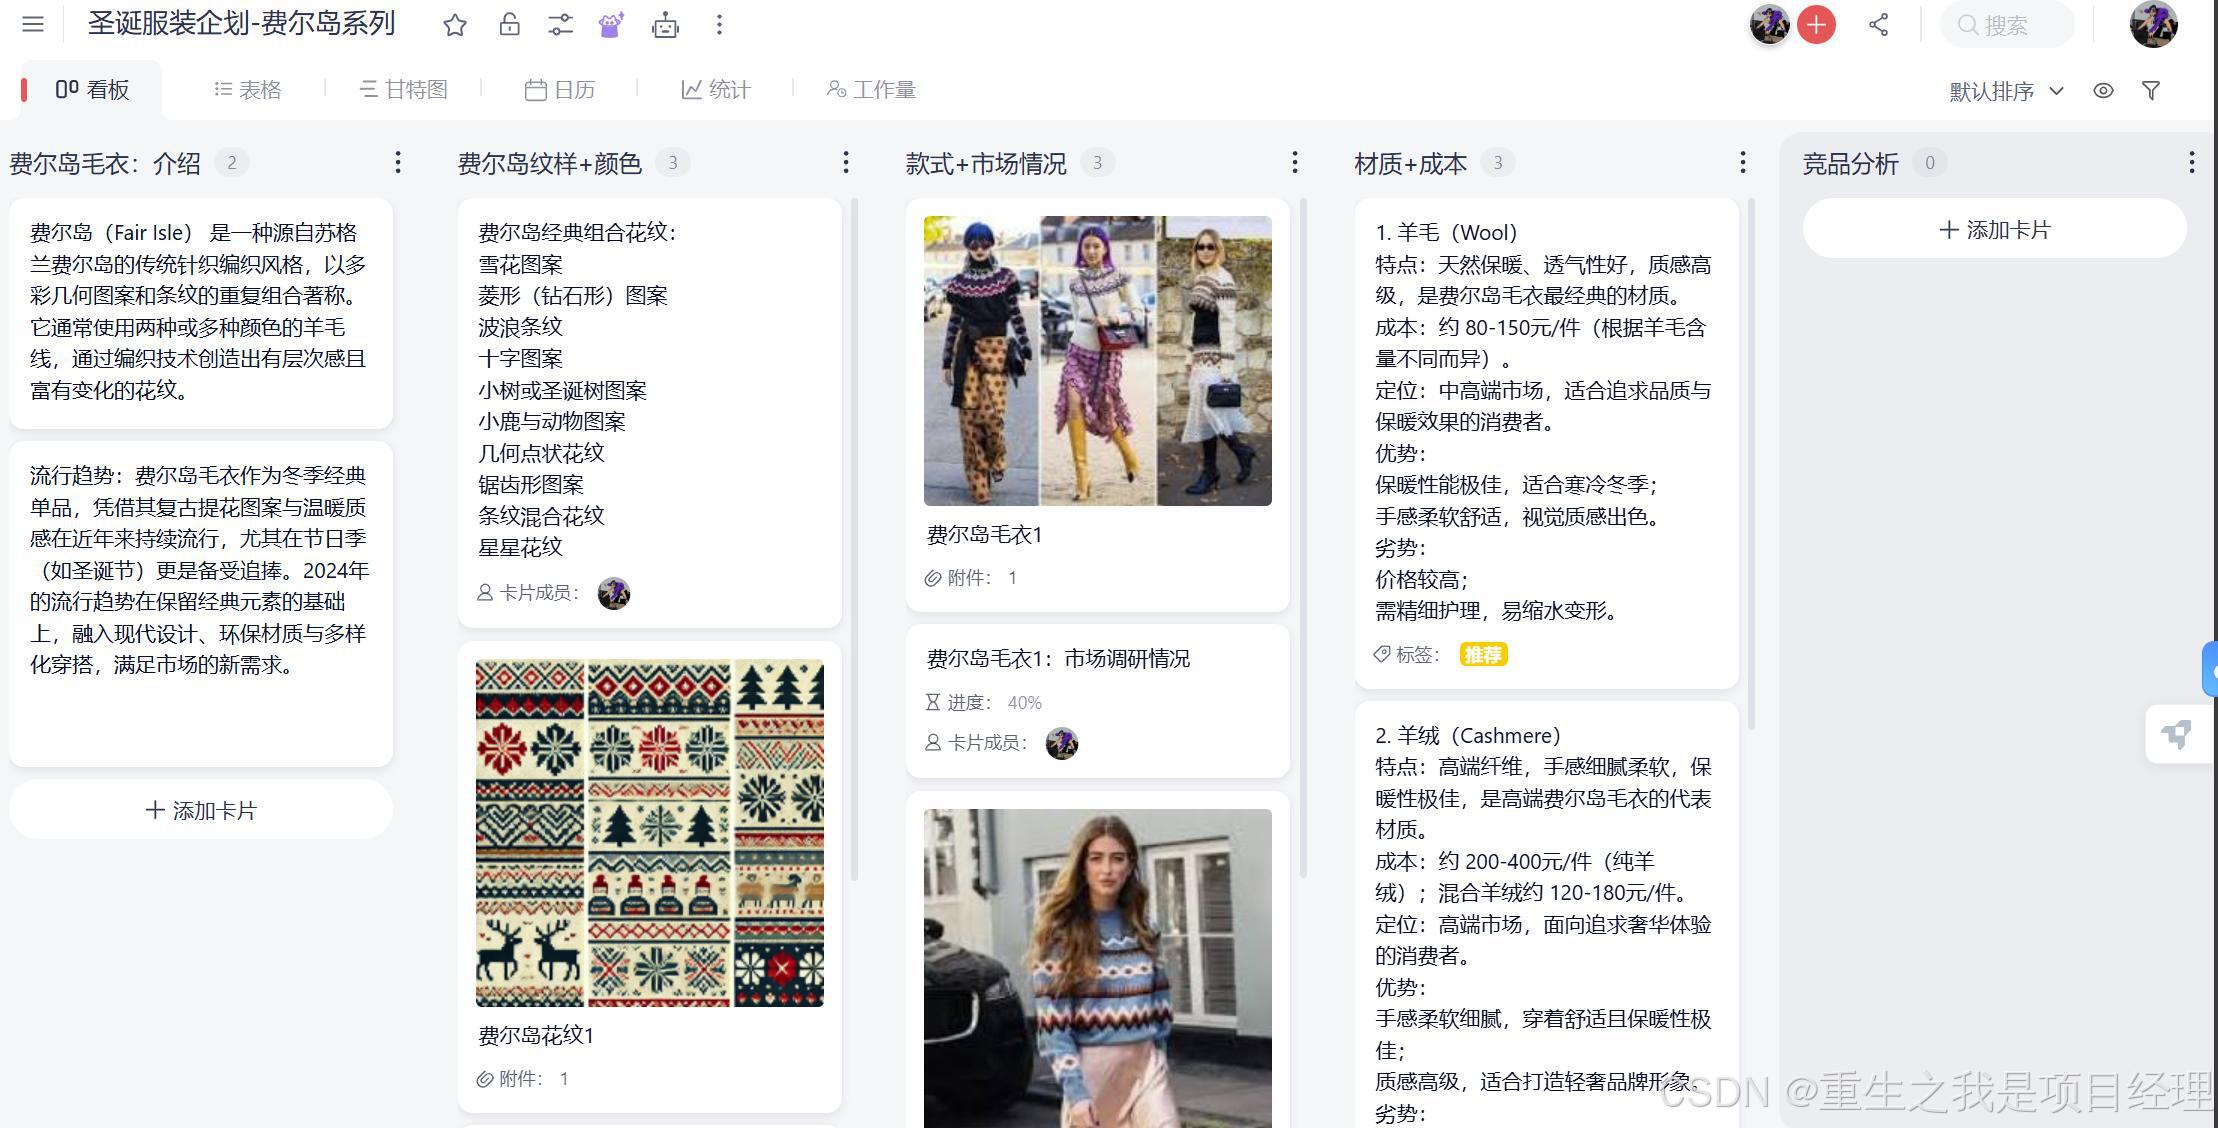2218x1128 pixels.
Task: Open the filter funnel icon
Action: (2151, 91)
